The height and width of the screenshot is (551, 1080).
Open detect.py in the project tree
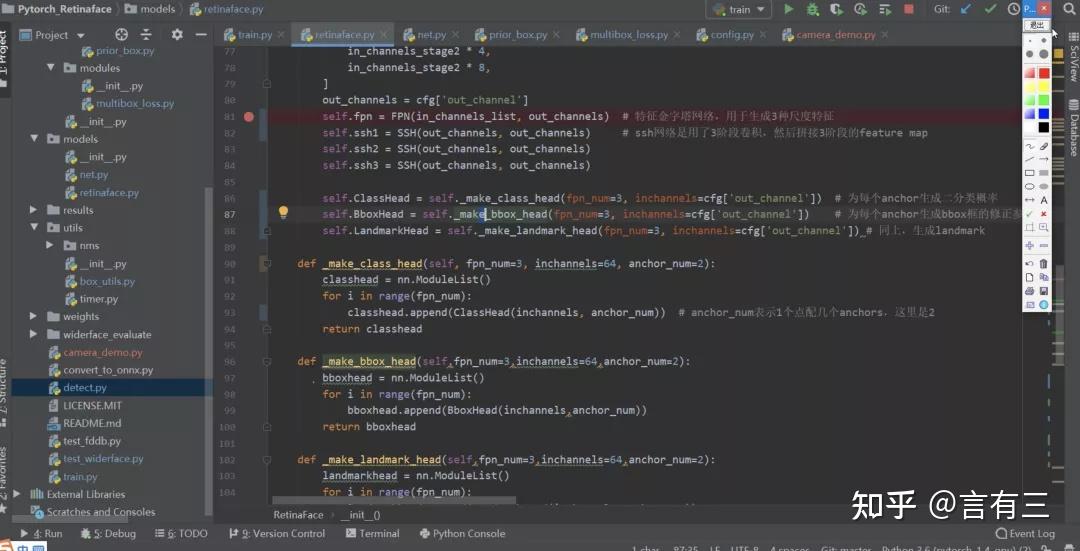coord(85,388)
